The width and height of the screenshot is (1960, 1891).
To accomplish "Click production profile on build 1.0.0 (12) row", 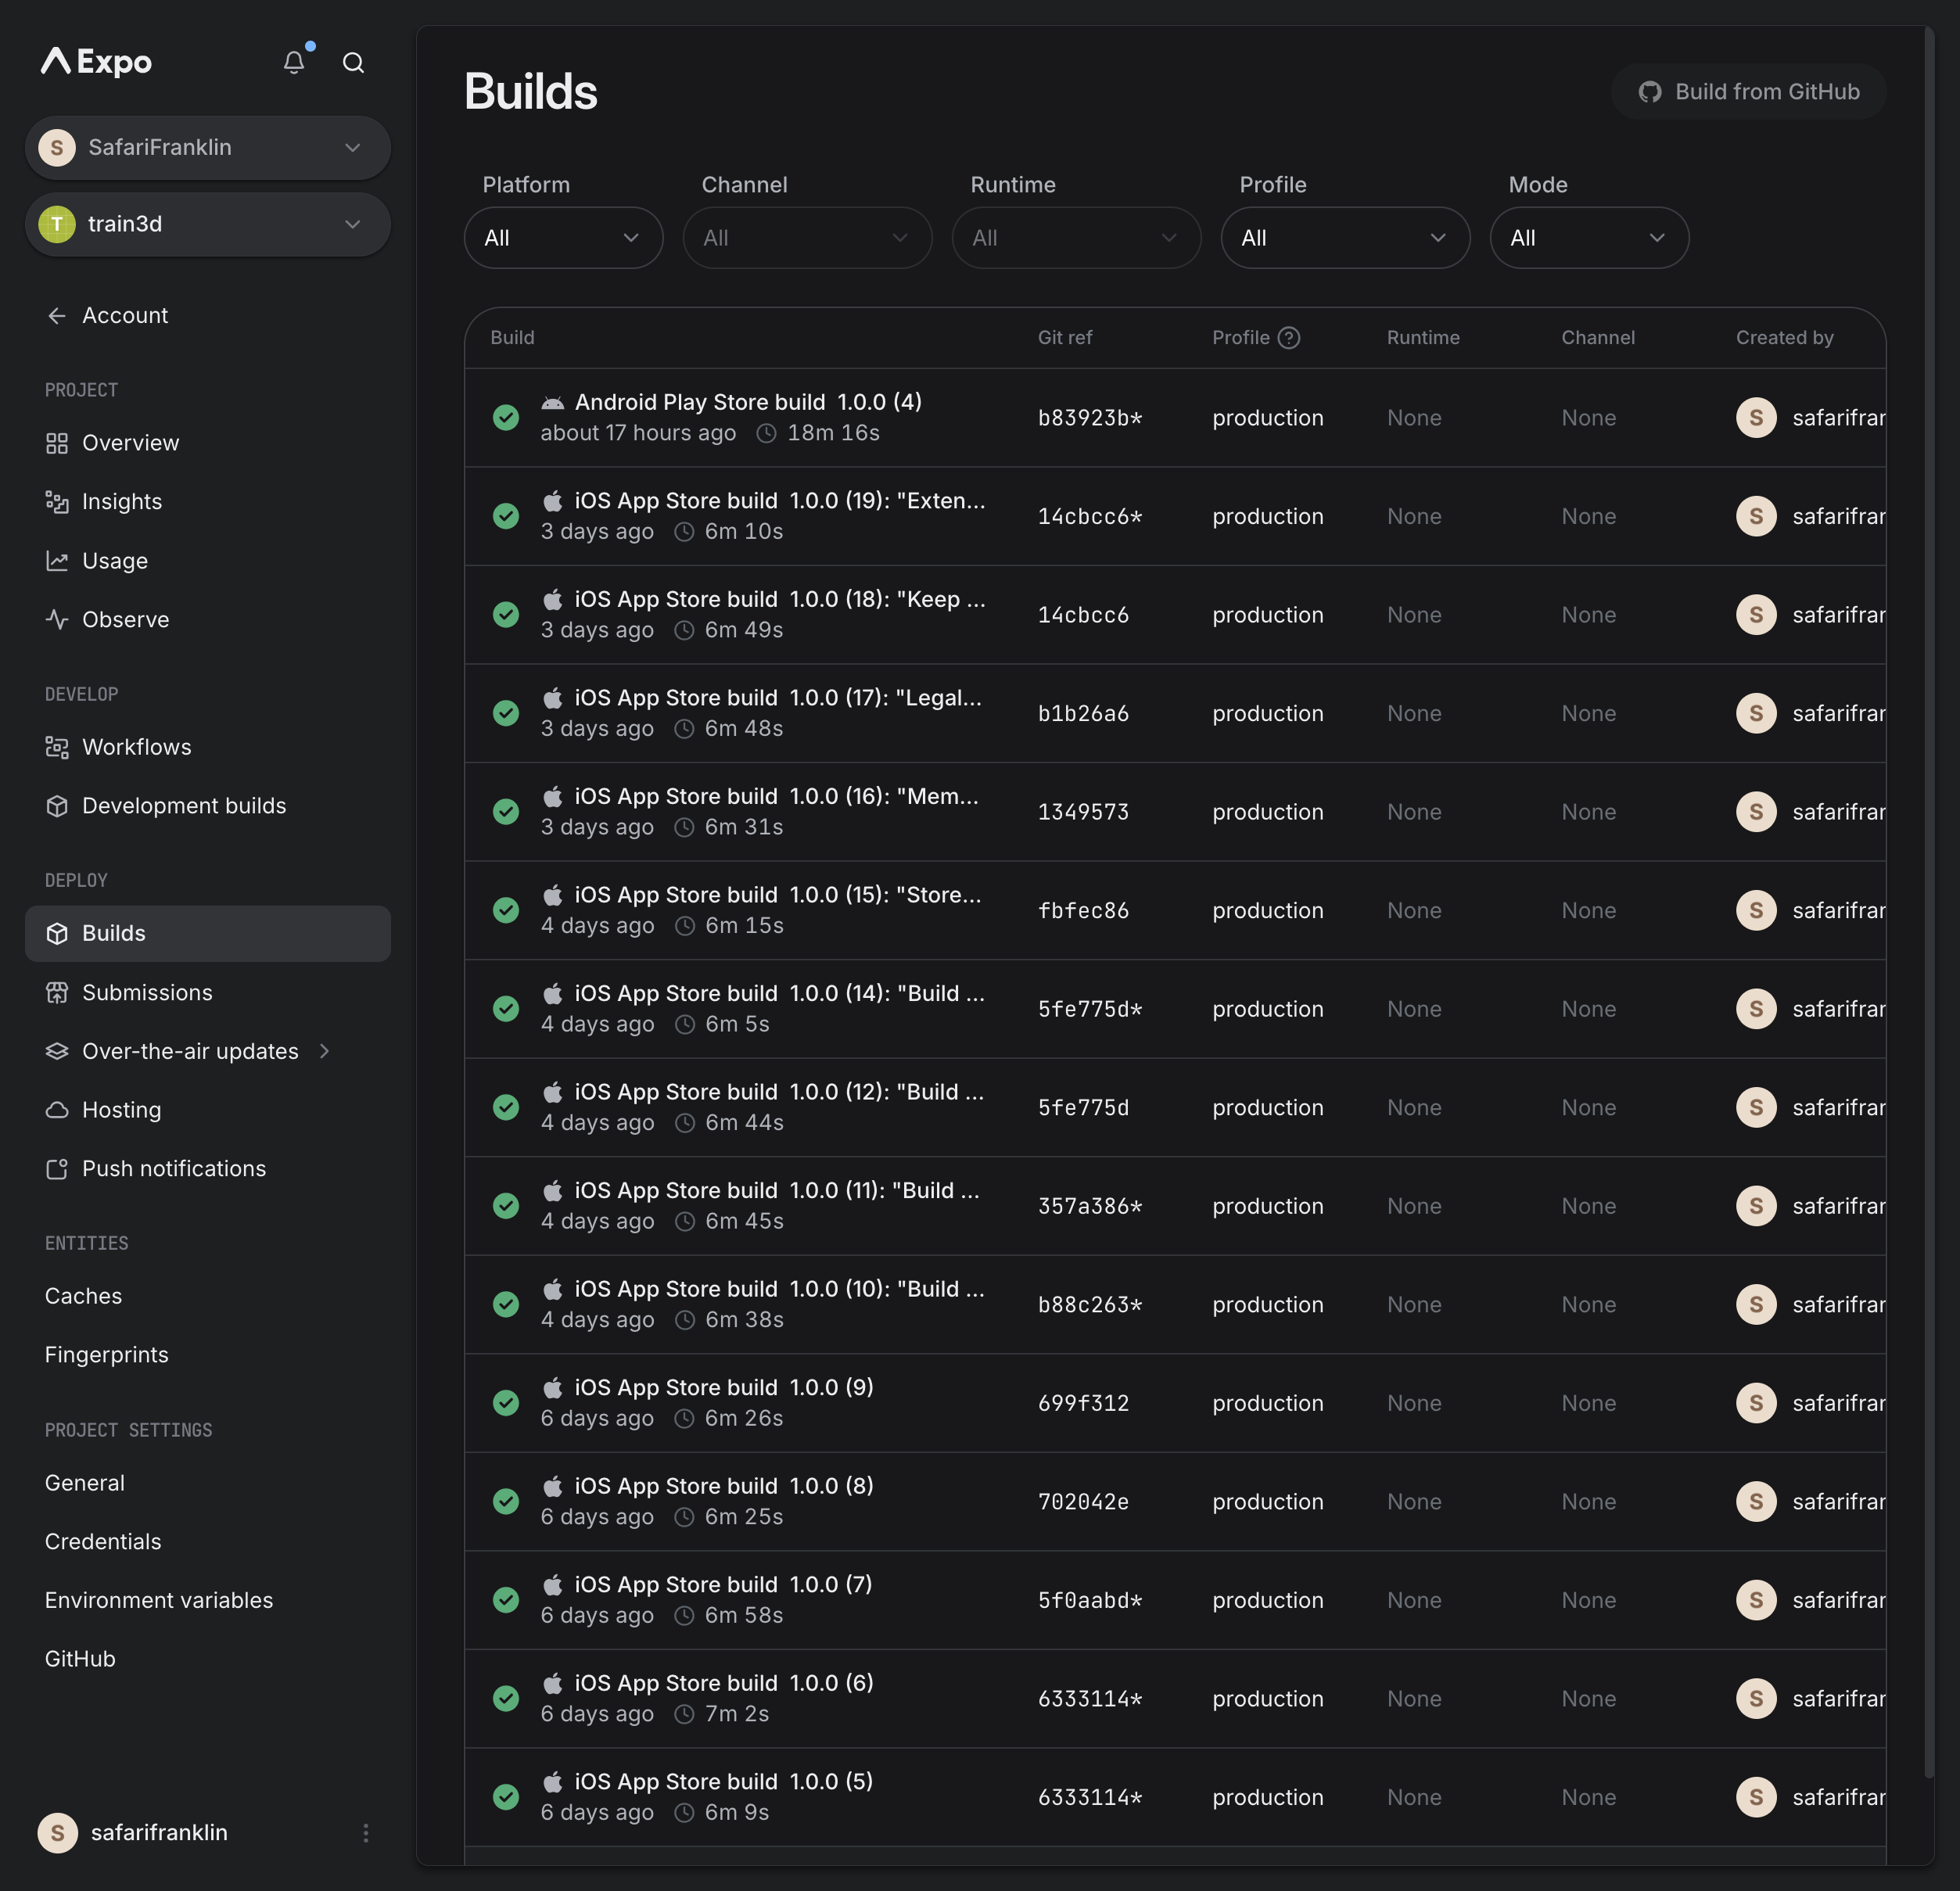I will point(1268,1108).
